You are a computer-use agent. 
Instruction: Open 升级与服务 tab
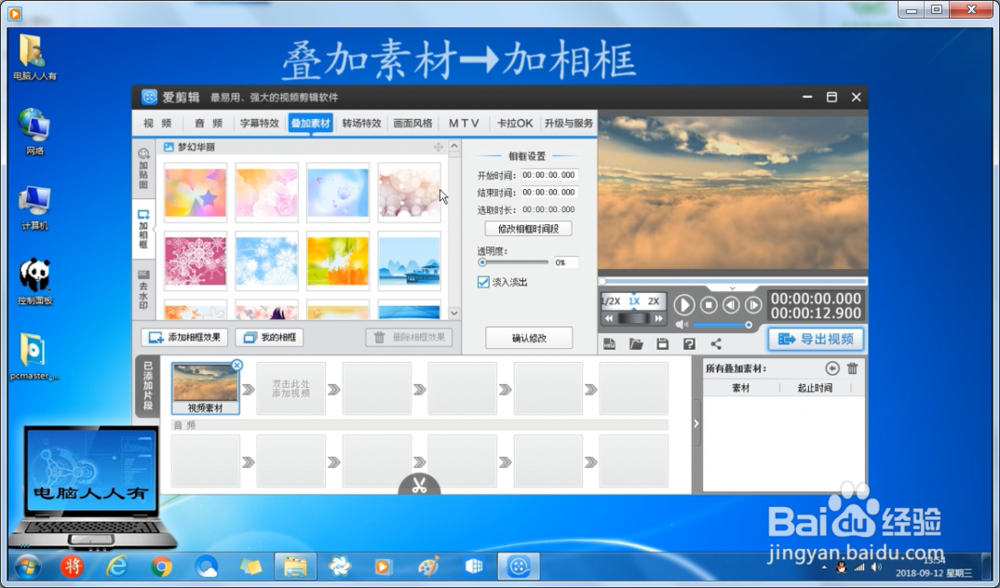pyautogui.click(x=568, y=123)
